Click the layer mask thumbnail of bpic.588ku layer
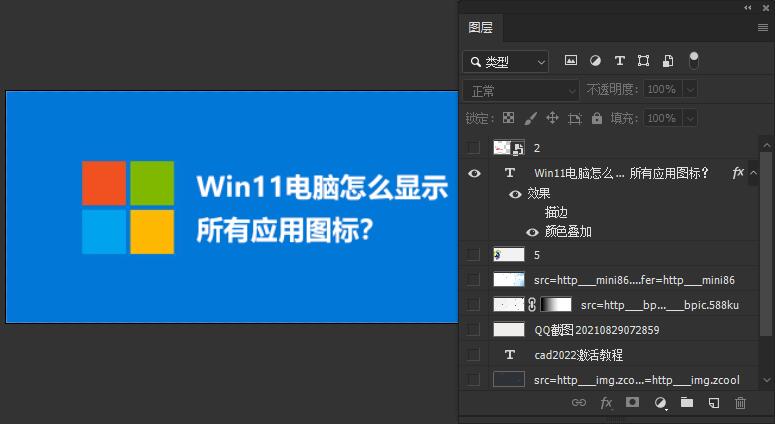The image size is (775, 424). pyautogui.click(x=556, y=304)
